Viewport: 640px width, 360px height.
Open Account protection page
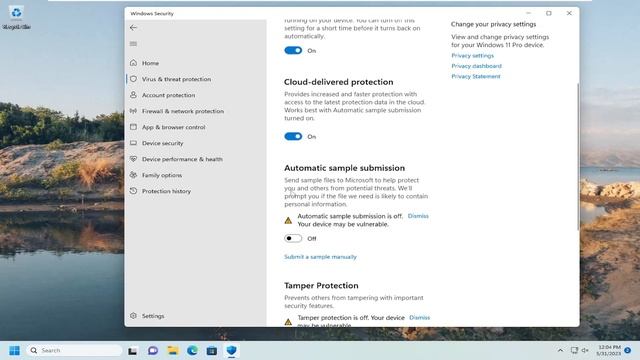(x=168, y=95)
